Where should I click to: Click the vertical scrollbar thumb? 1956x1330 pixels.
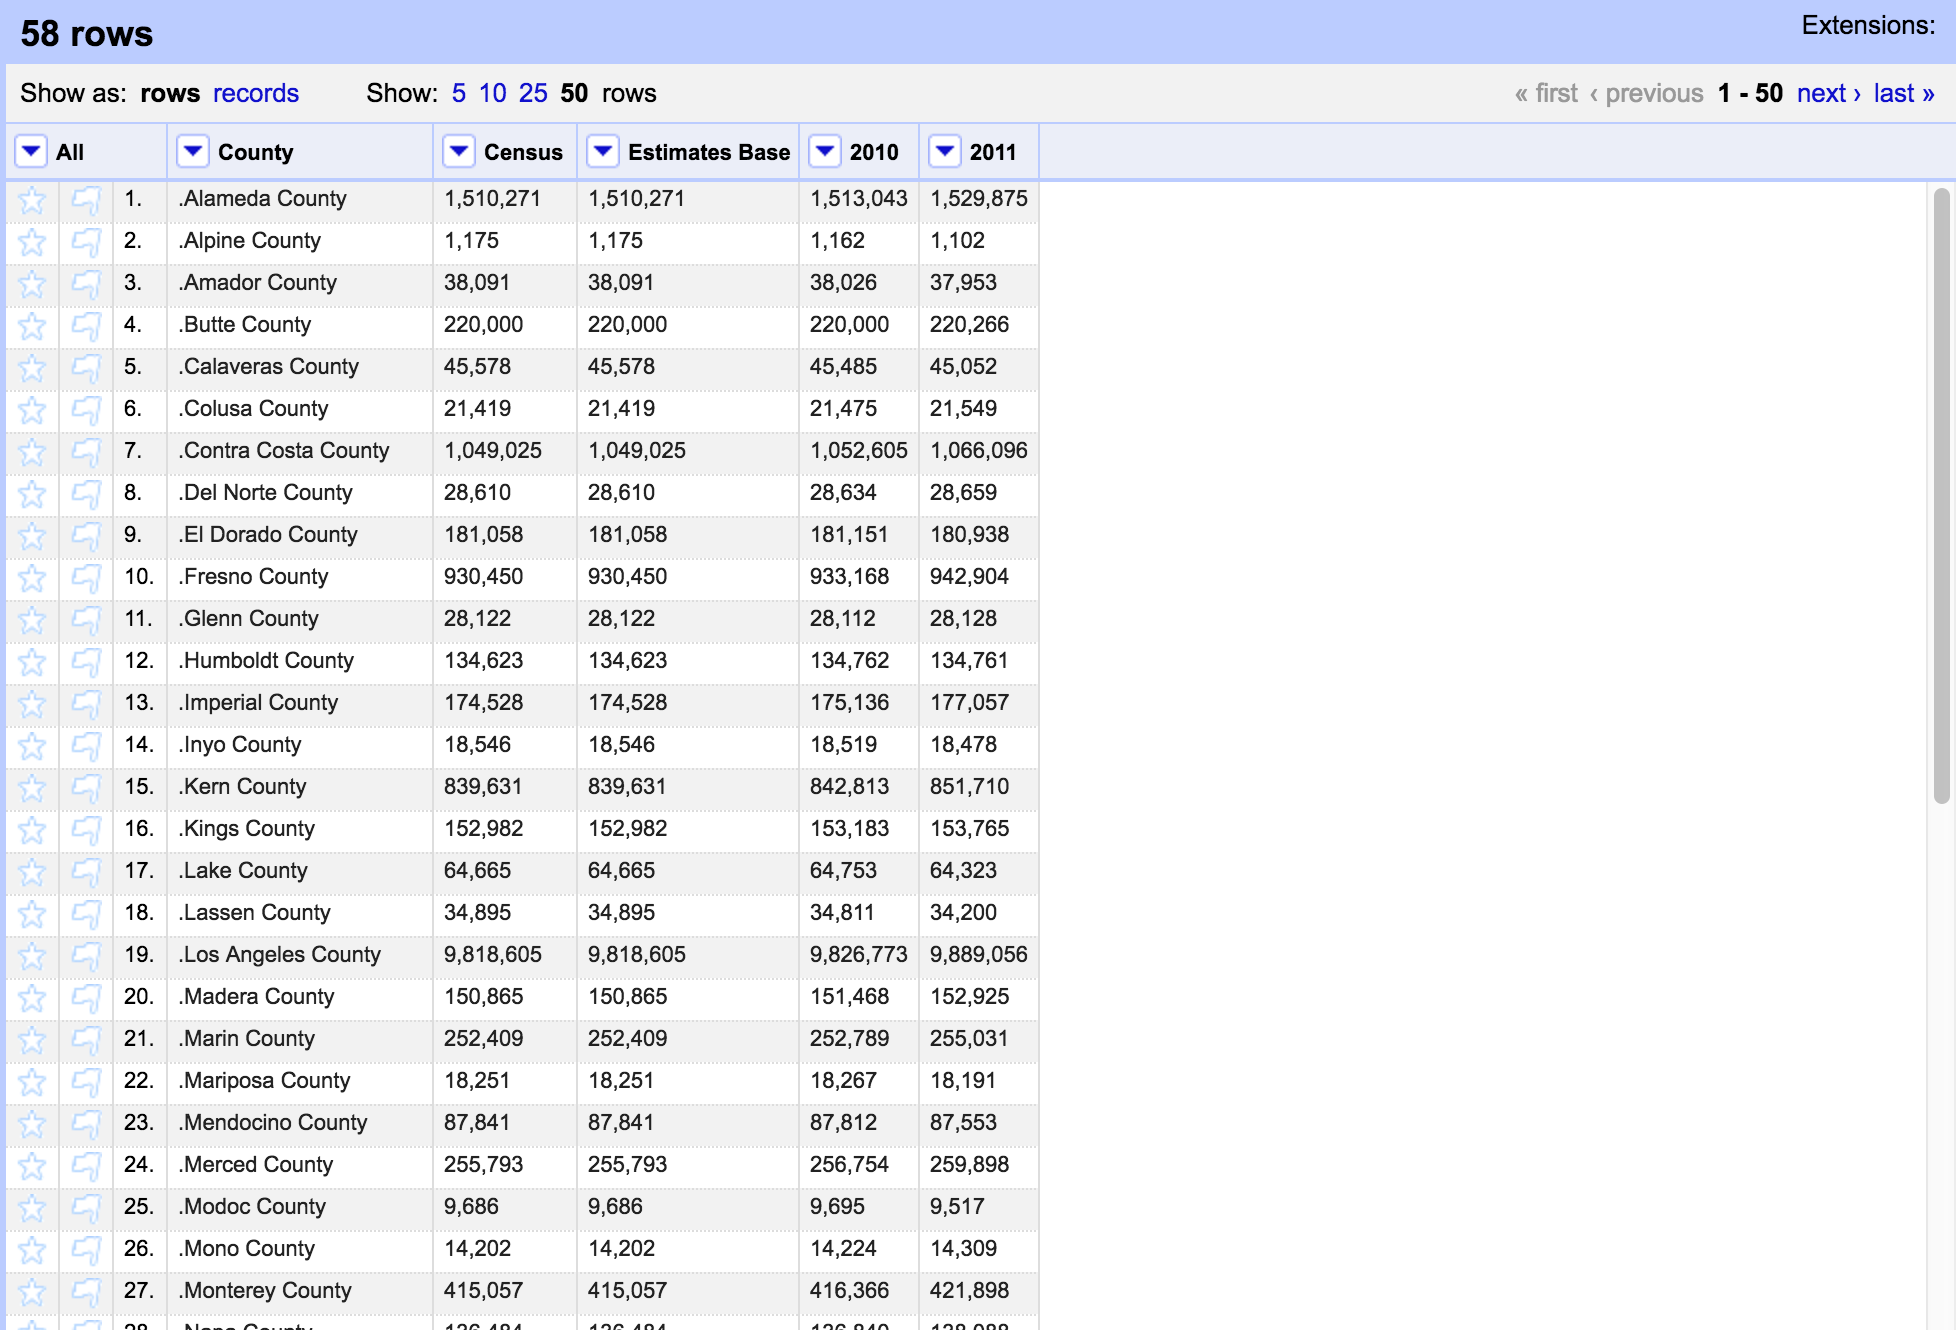(1941, 495)
